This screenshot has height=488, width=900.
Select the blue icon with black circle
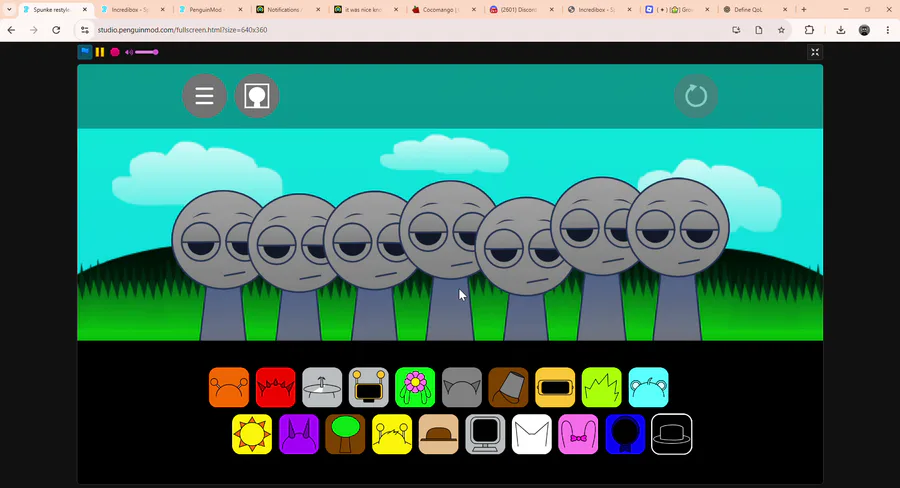tap(625, 434)
